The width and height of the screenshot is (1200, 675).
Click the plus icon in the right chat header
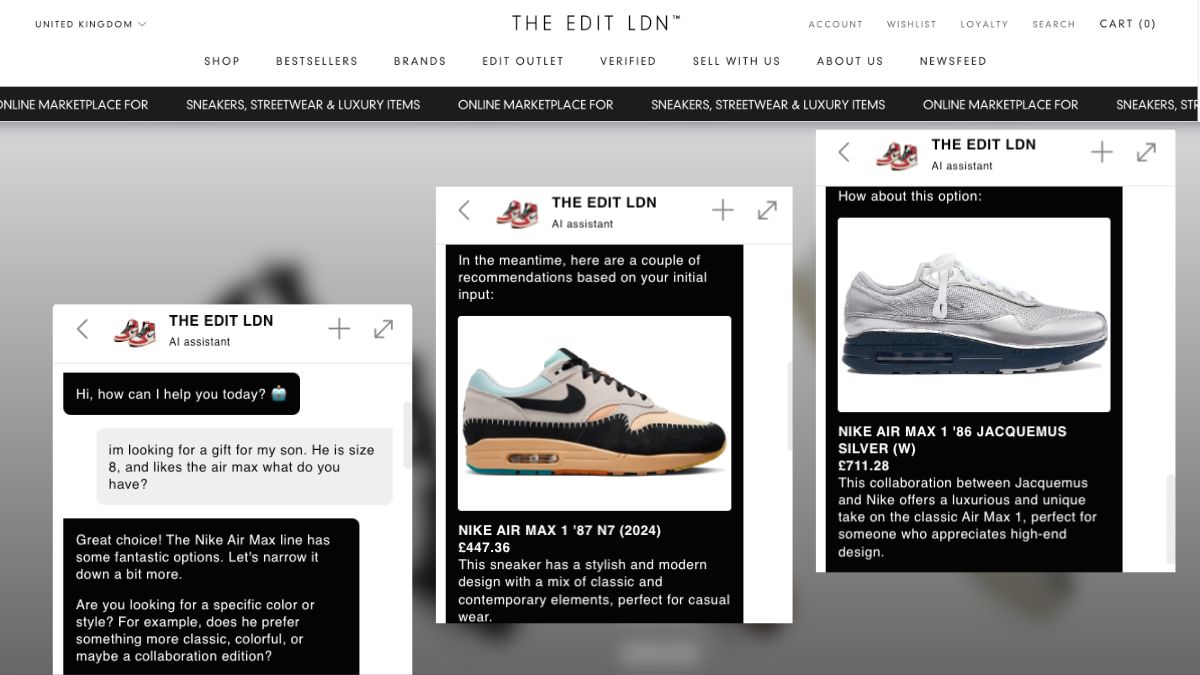point(1101,152)
